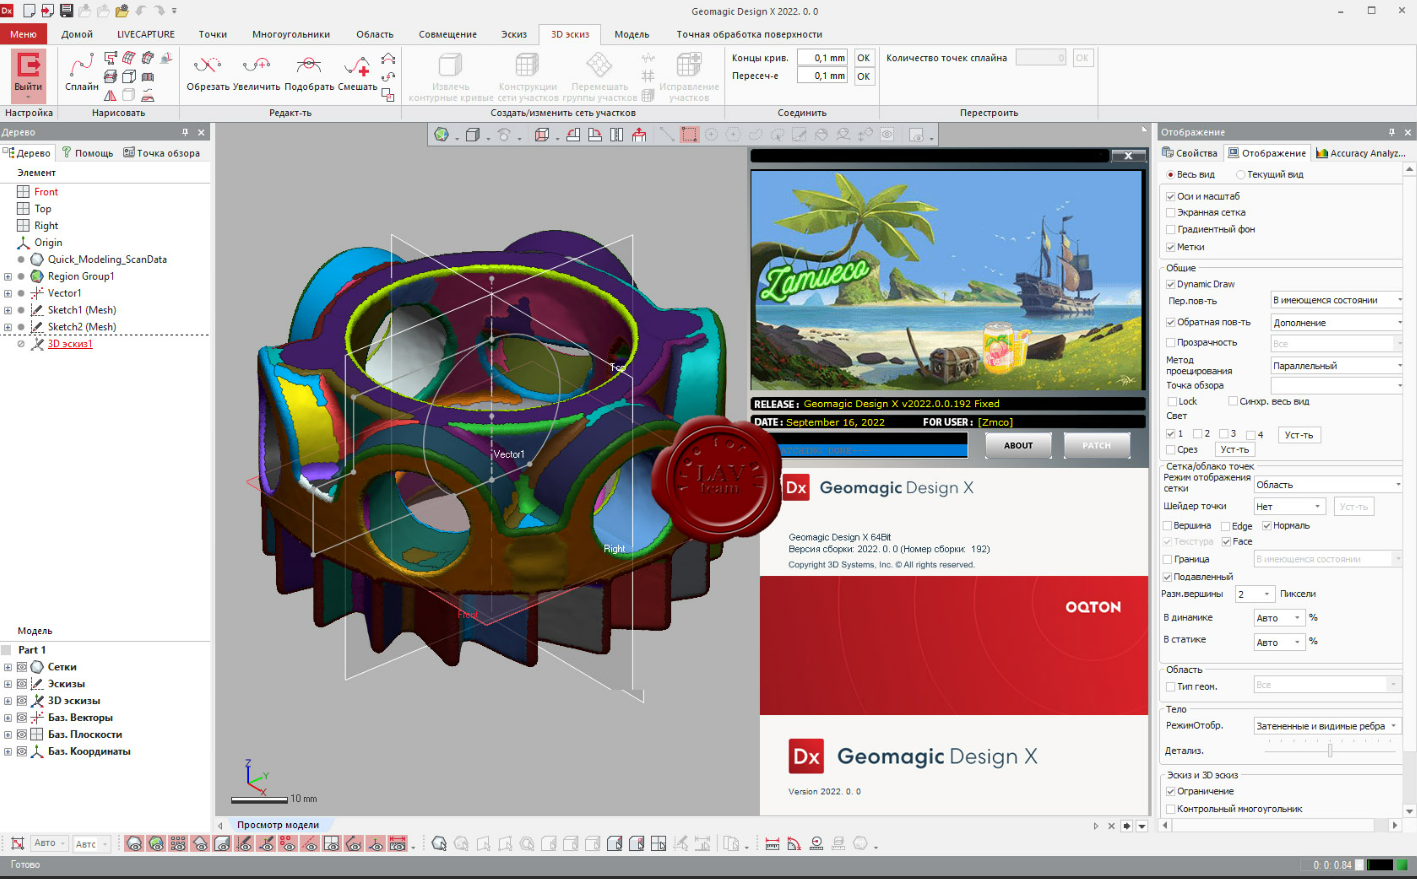Enable the Экранная сетка checkbox
This screenshot has height=879, width=1417.
1171,212
